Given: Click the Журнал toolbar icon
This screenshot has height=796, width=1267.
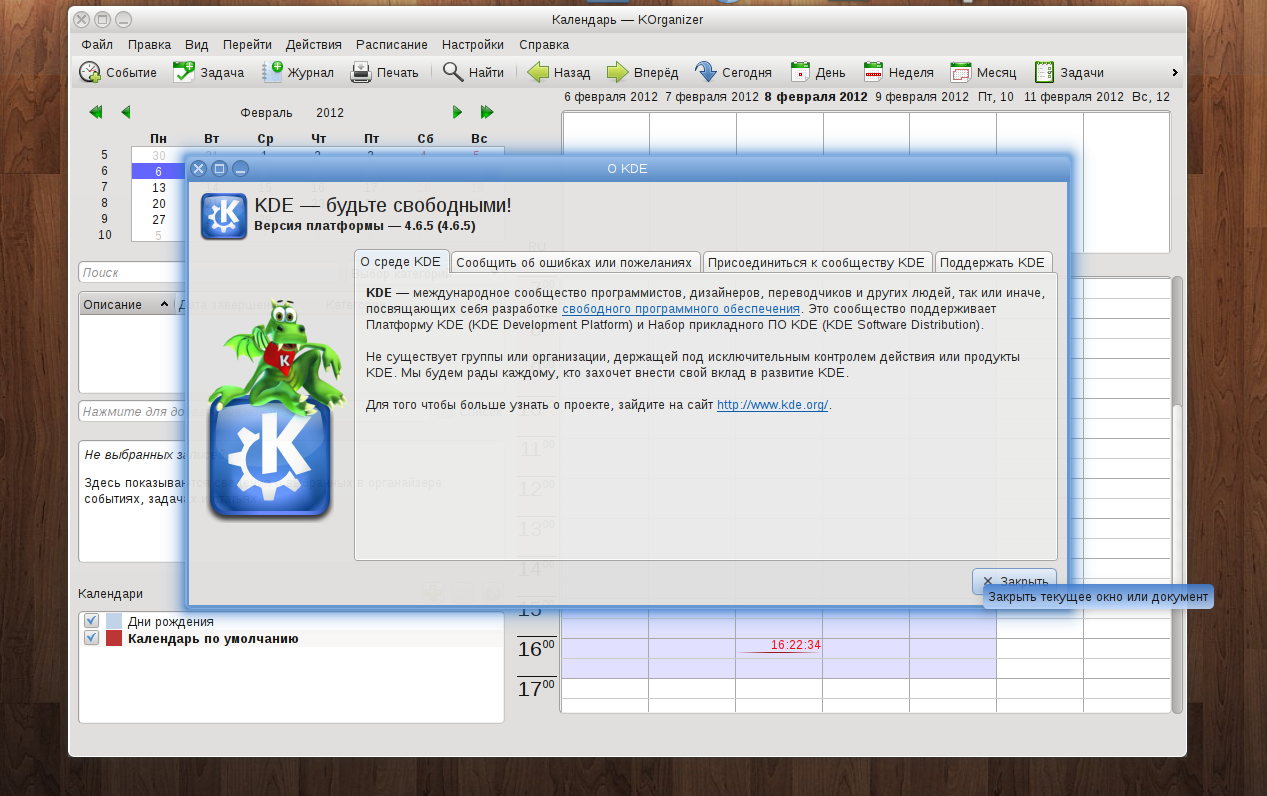Looking at the screenshot, I should pyautogui.click(x=272, y=72).
